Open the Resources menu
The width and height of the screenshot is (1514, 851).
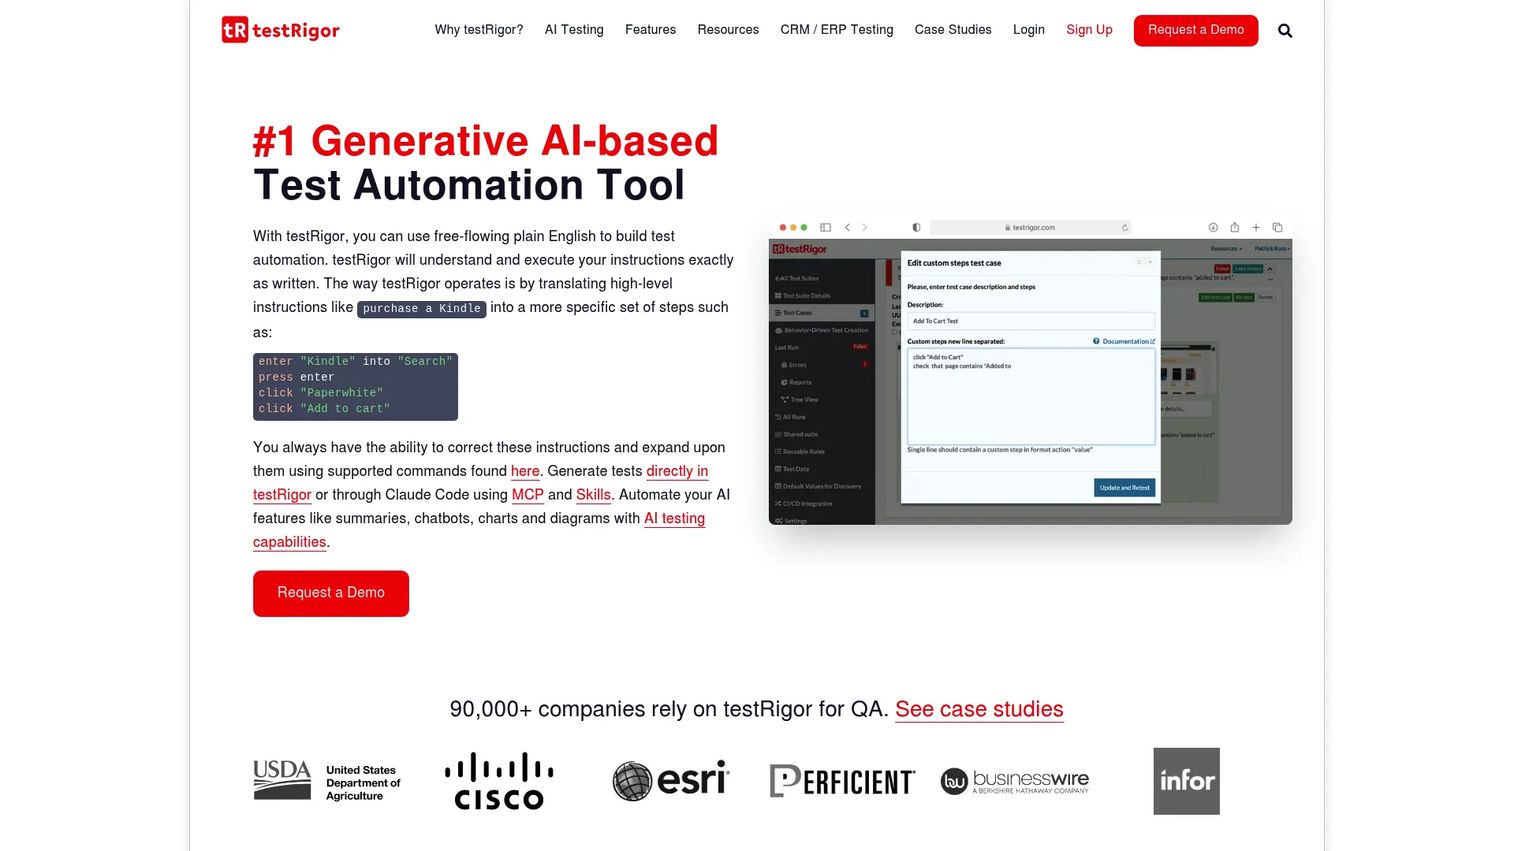728,30
